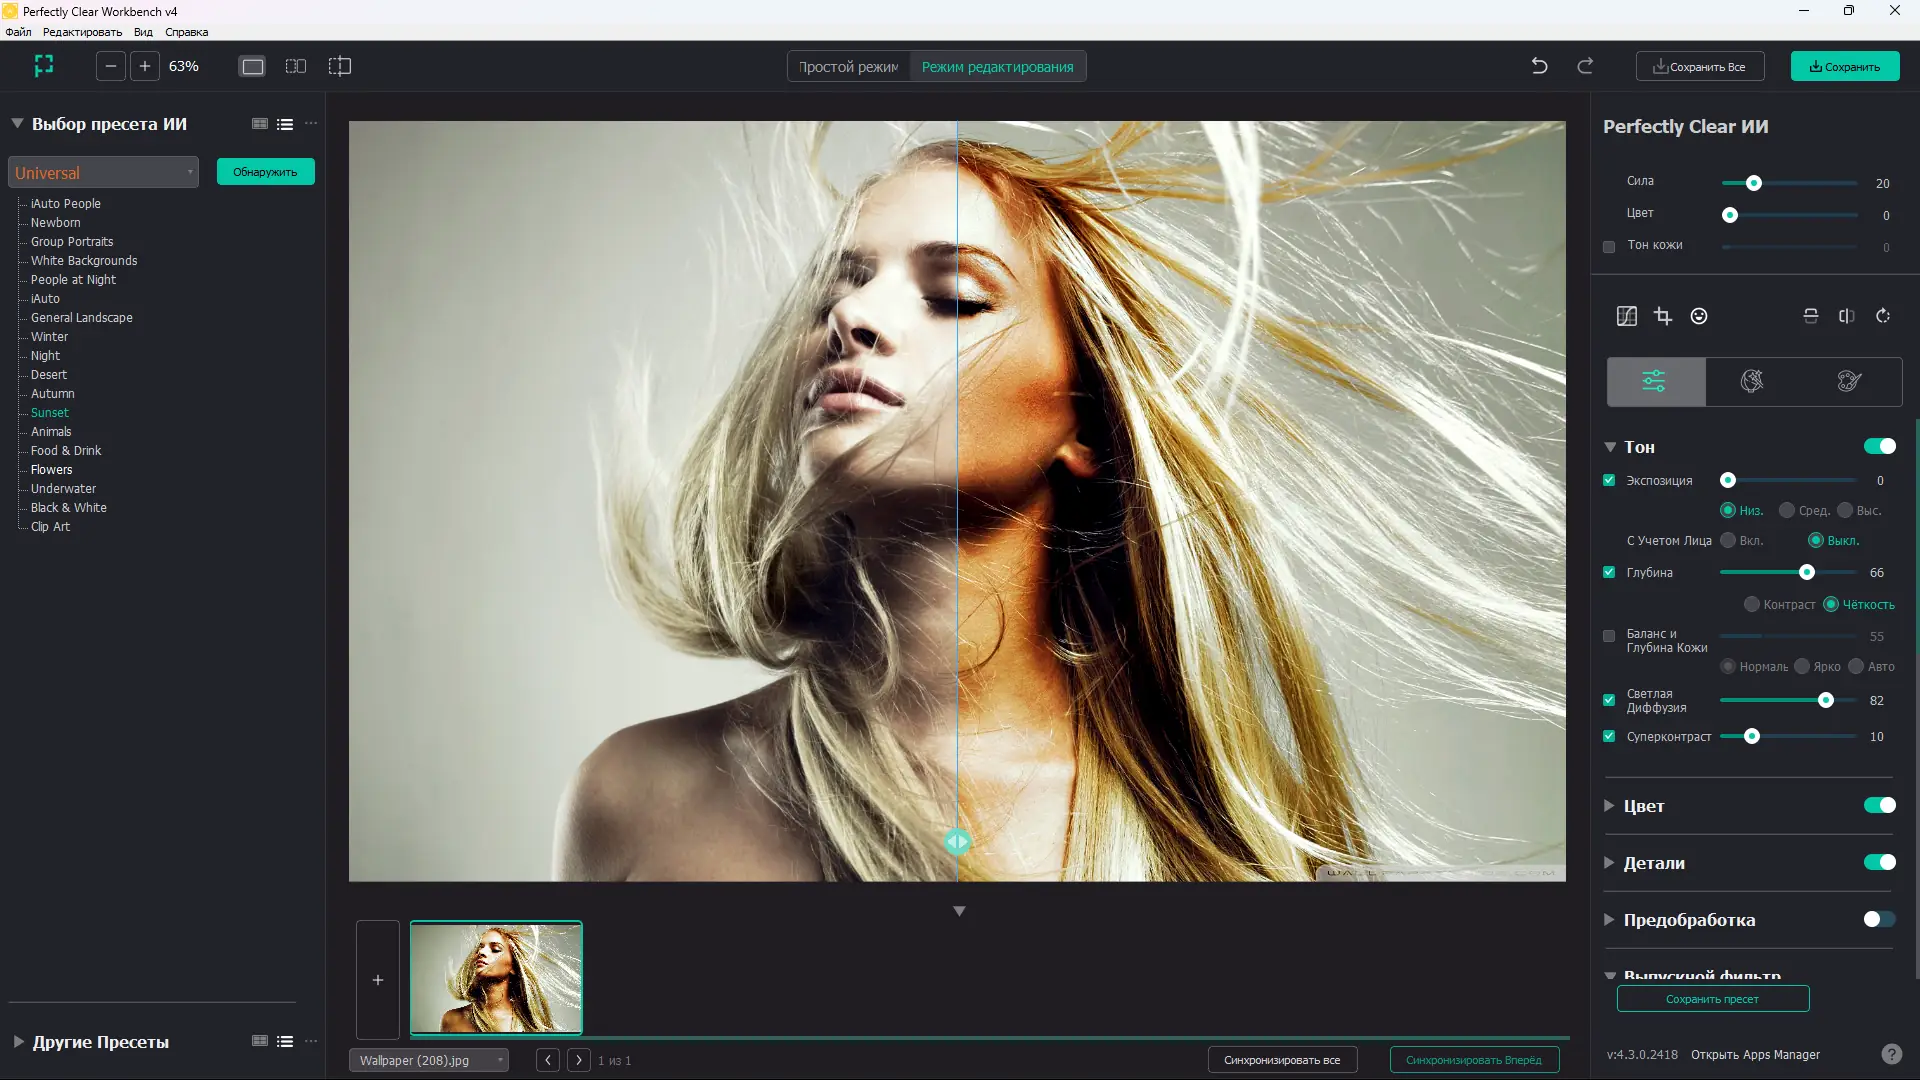
Task: Click the redo arrow icon
Action: (1585, 66)
